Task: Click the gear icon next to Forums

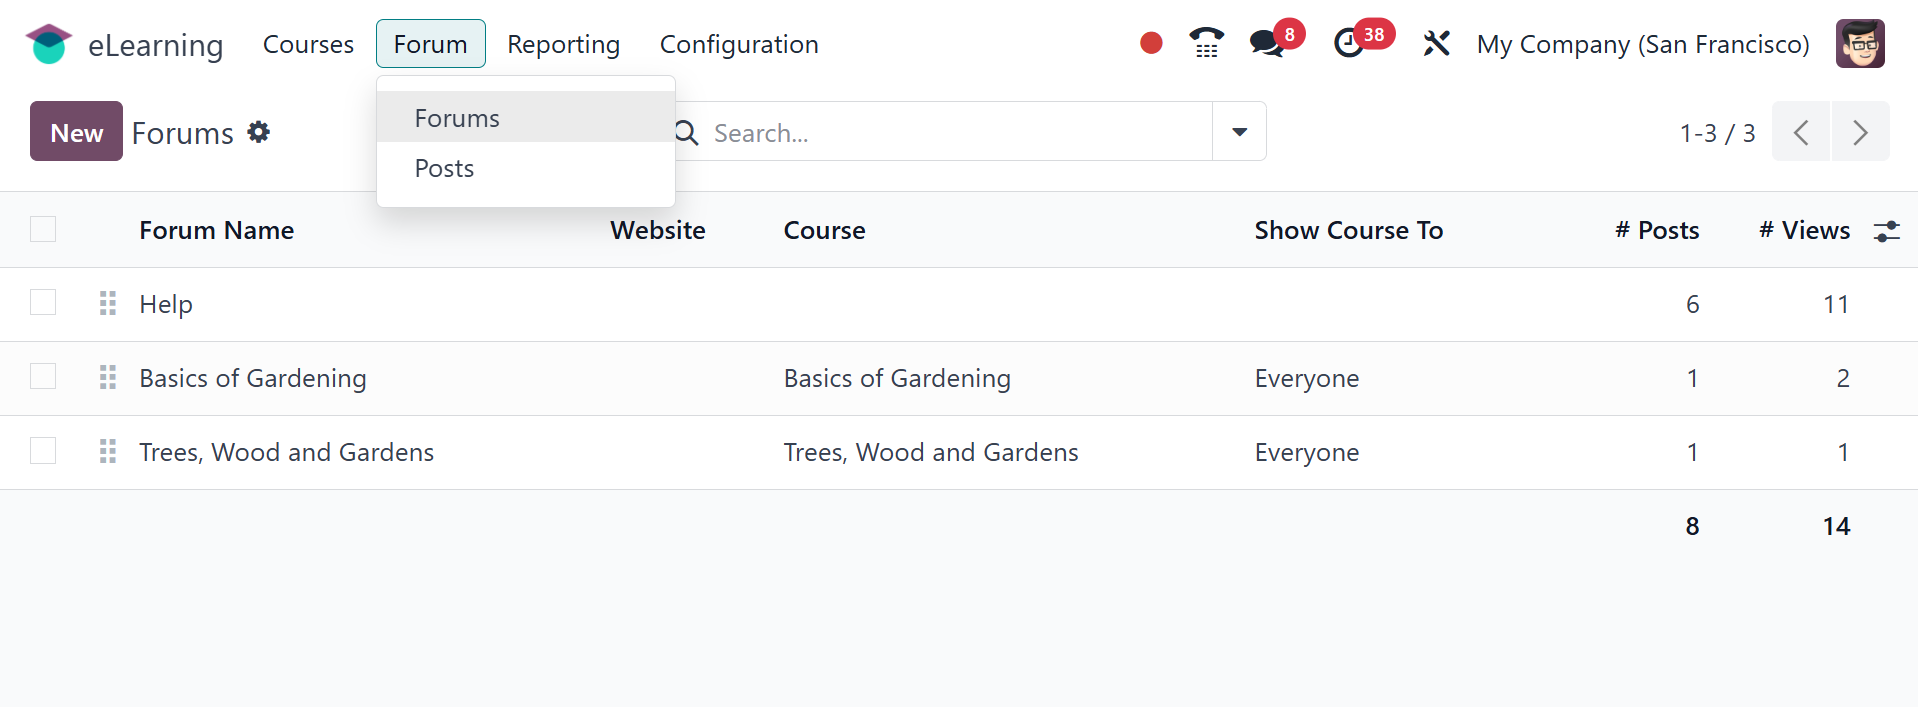Action: point(259,132)
